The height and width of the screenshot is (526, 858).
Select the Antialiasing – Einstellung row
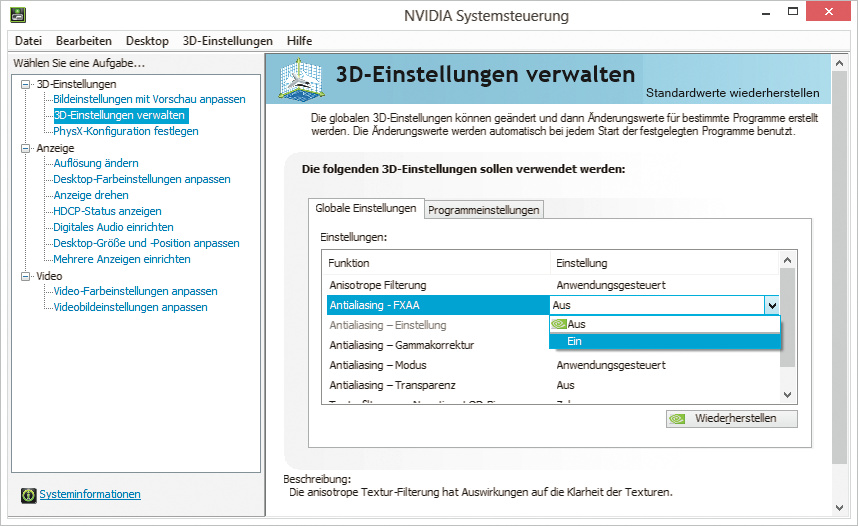438,325
